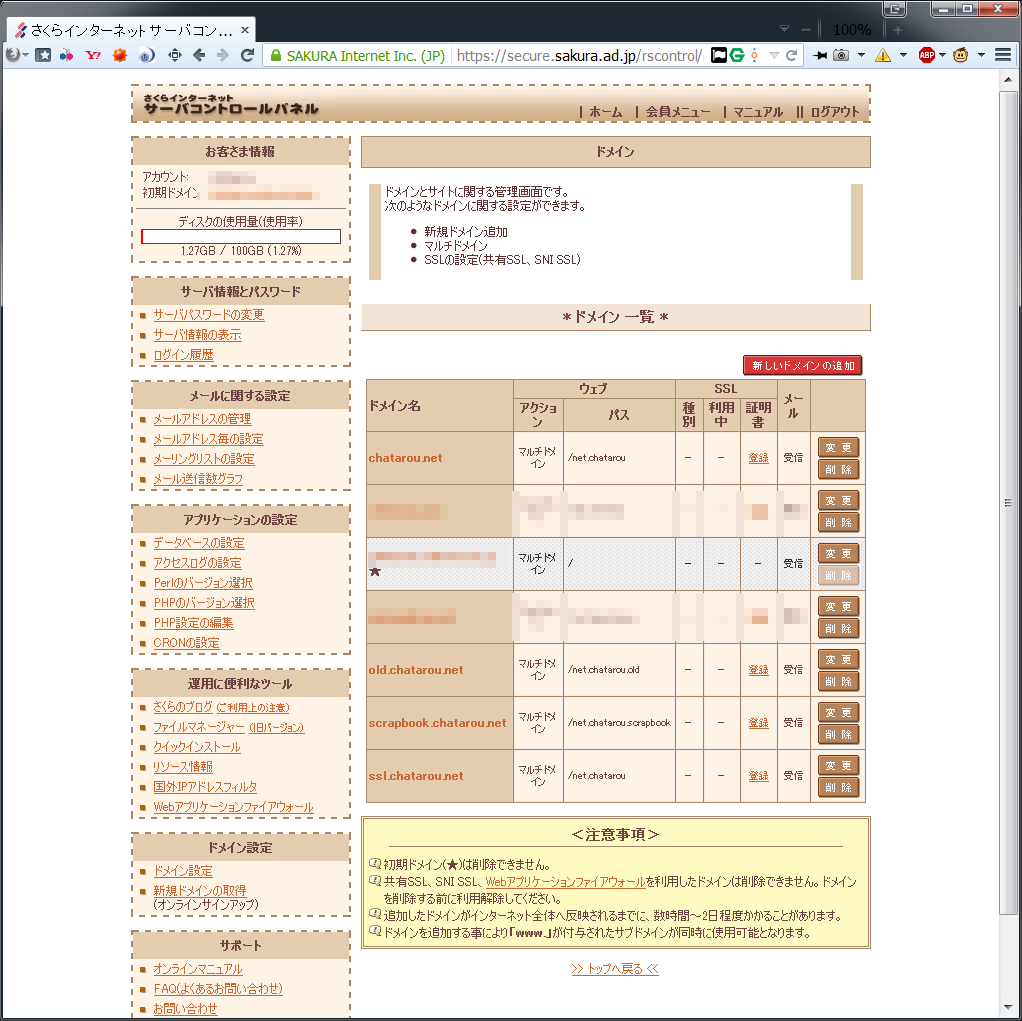Open the PHPのバージョン選択 sidebar link
Screen dimensions: 1022x1021
pos(203,603)
